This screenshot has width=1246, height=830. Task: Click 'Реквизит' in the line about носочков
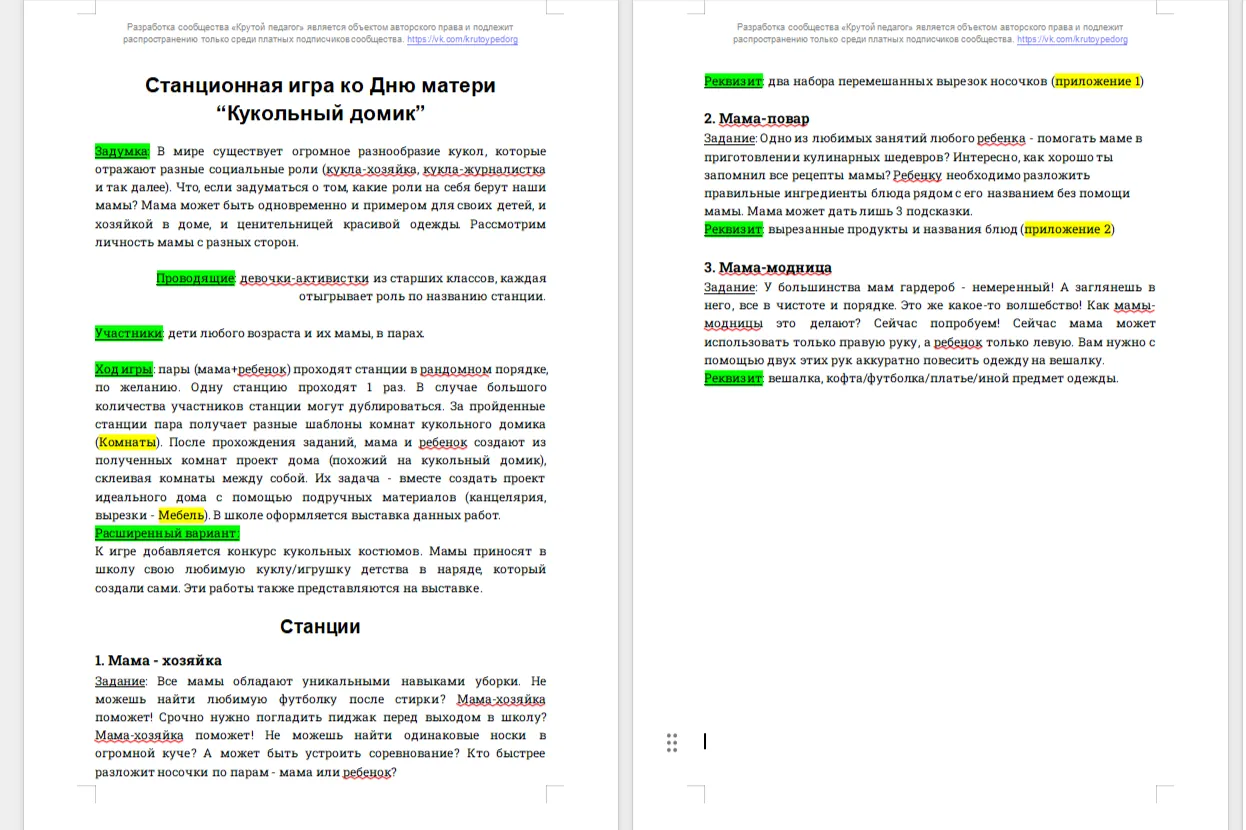[733, 81]
